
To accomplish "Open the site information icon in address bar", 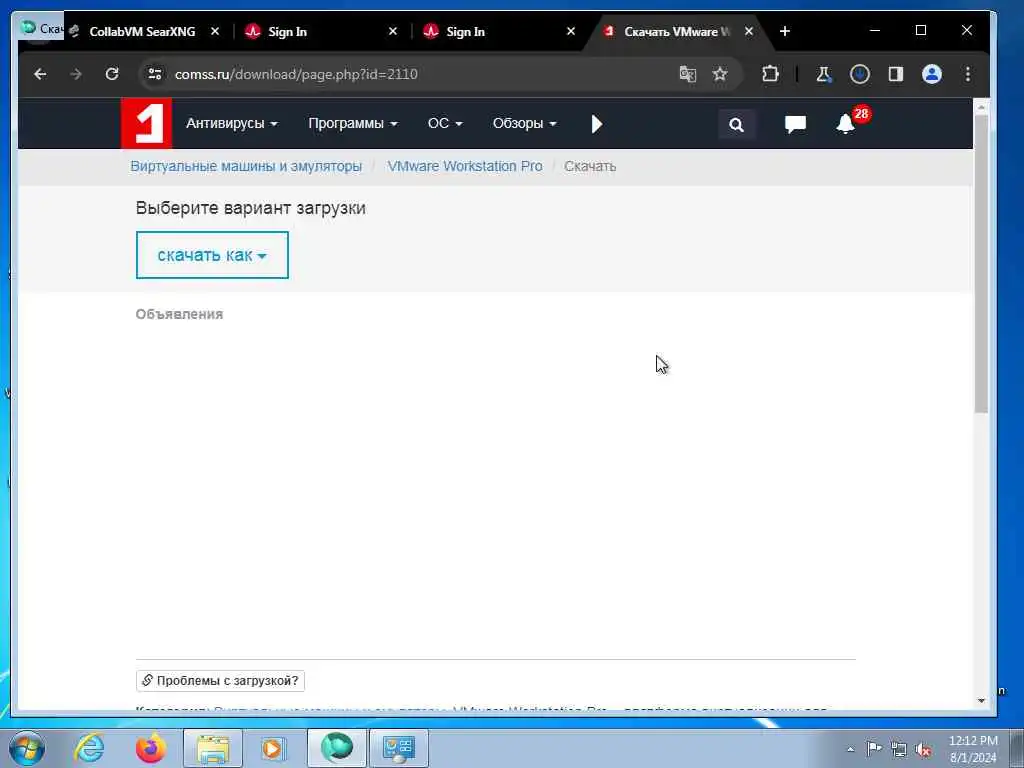I will pos(155,74).
